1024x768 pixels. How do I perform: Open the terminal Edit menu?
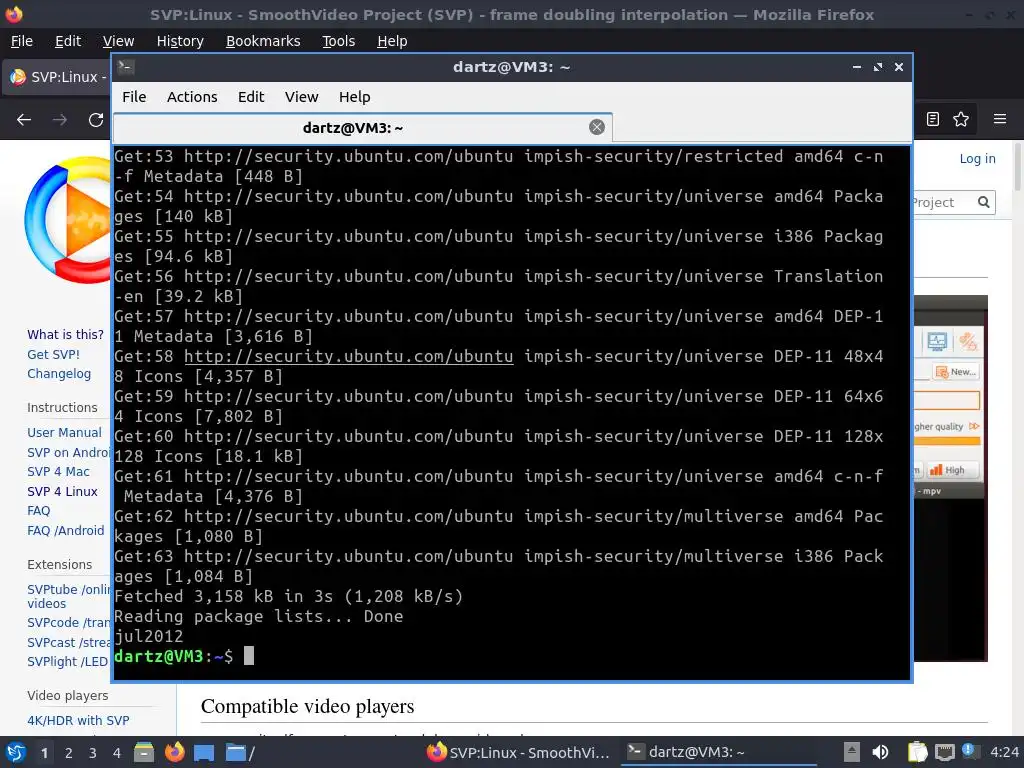pyautogui.click(x=251, y=97)
